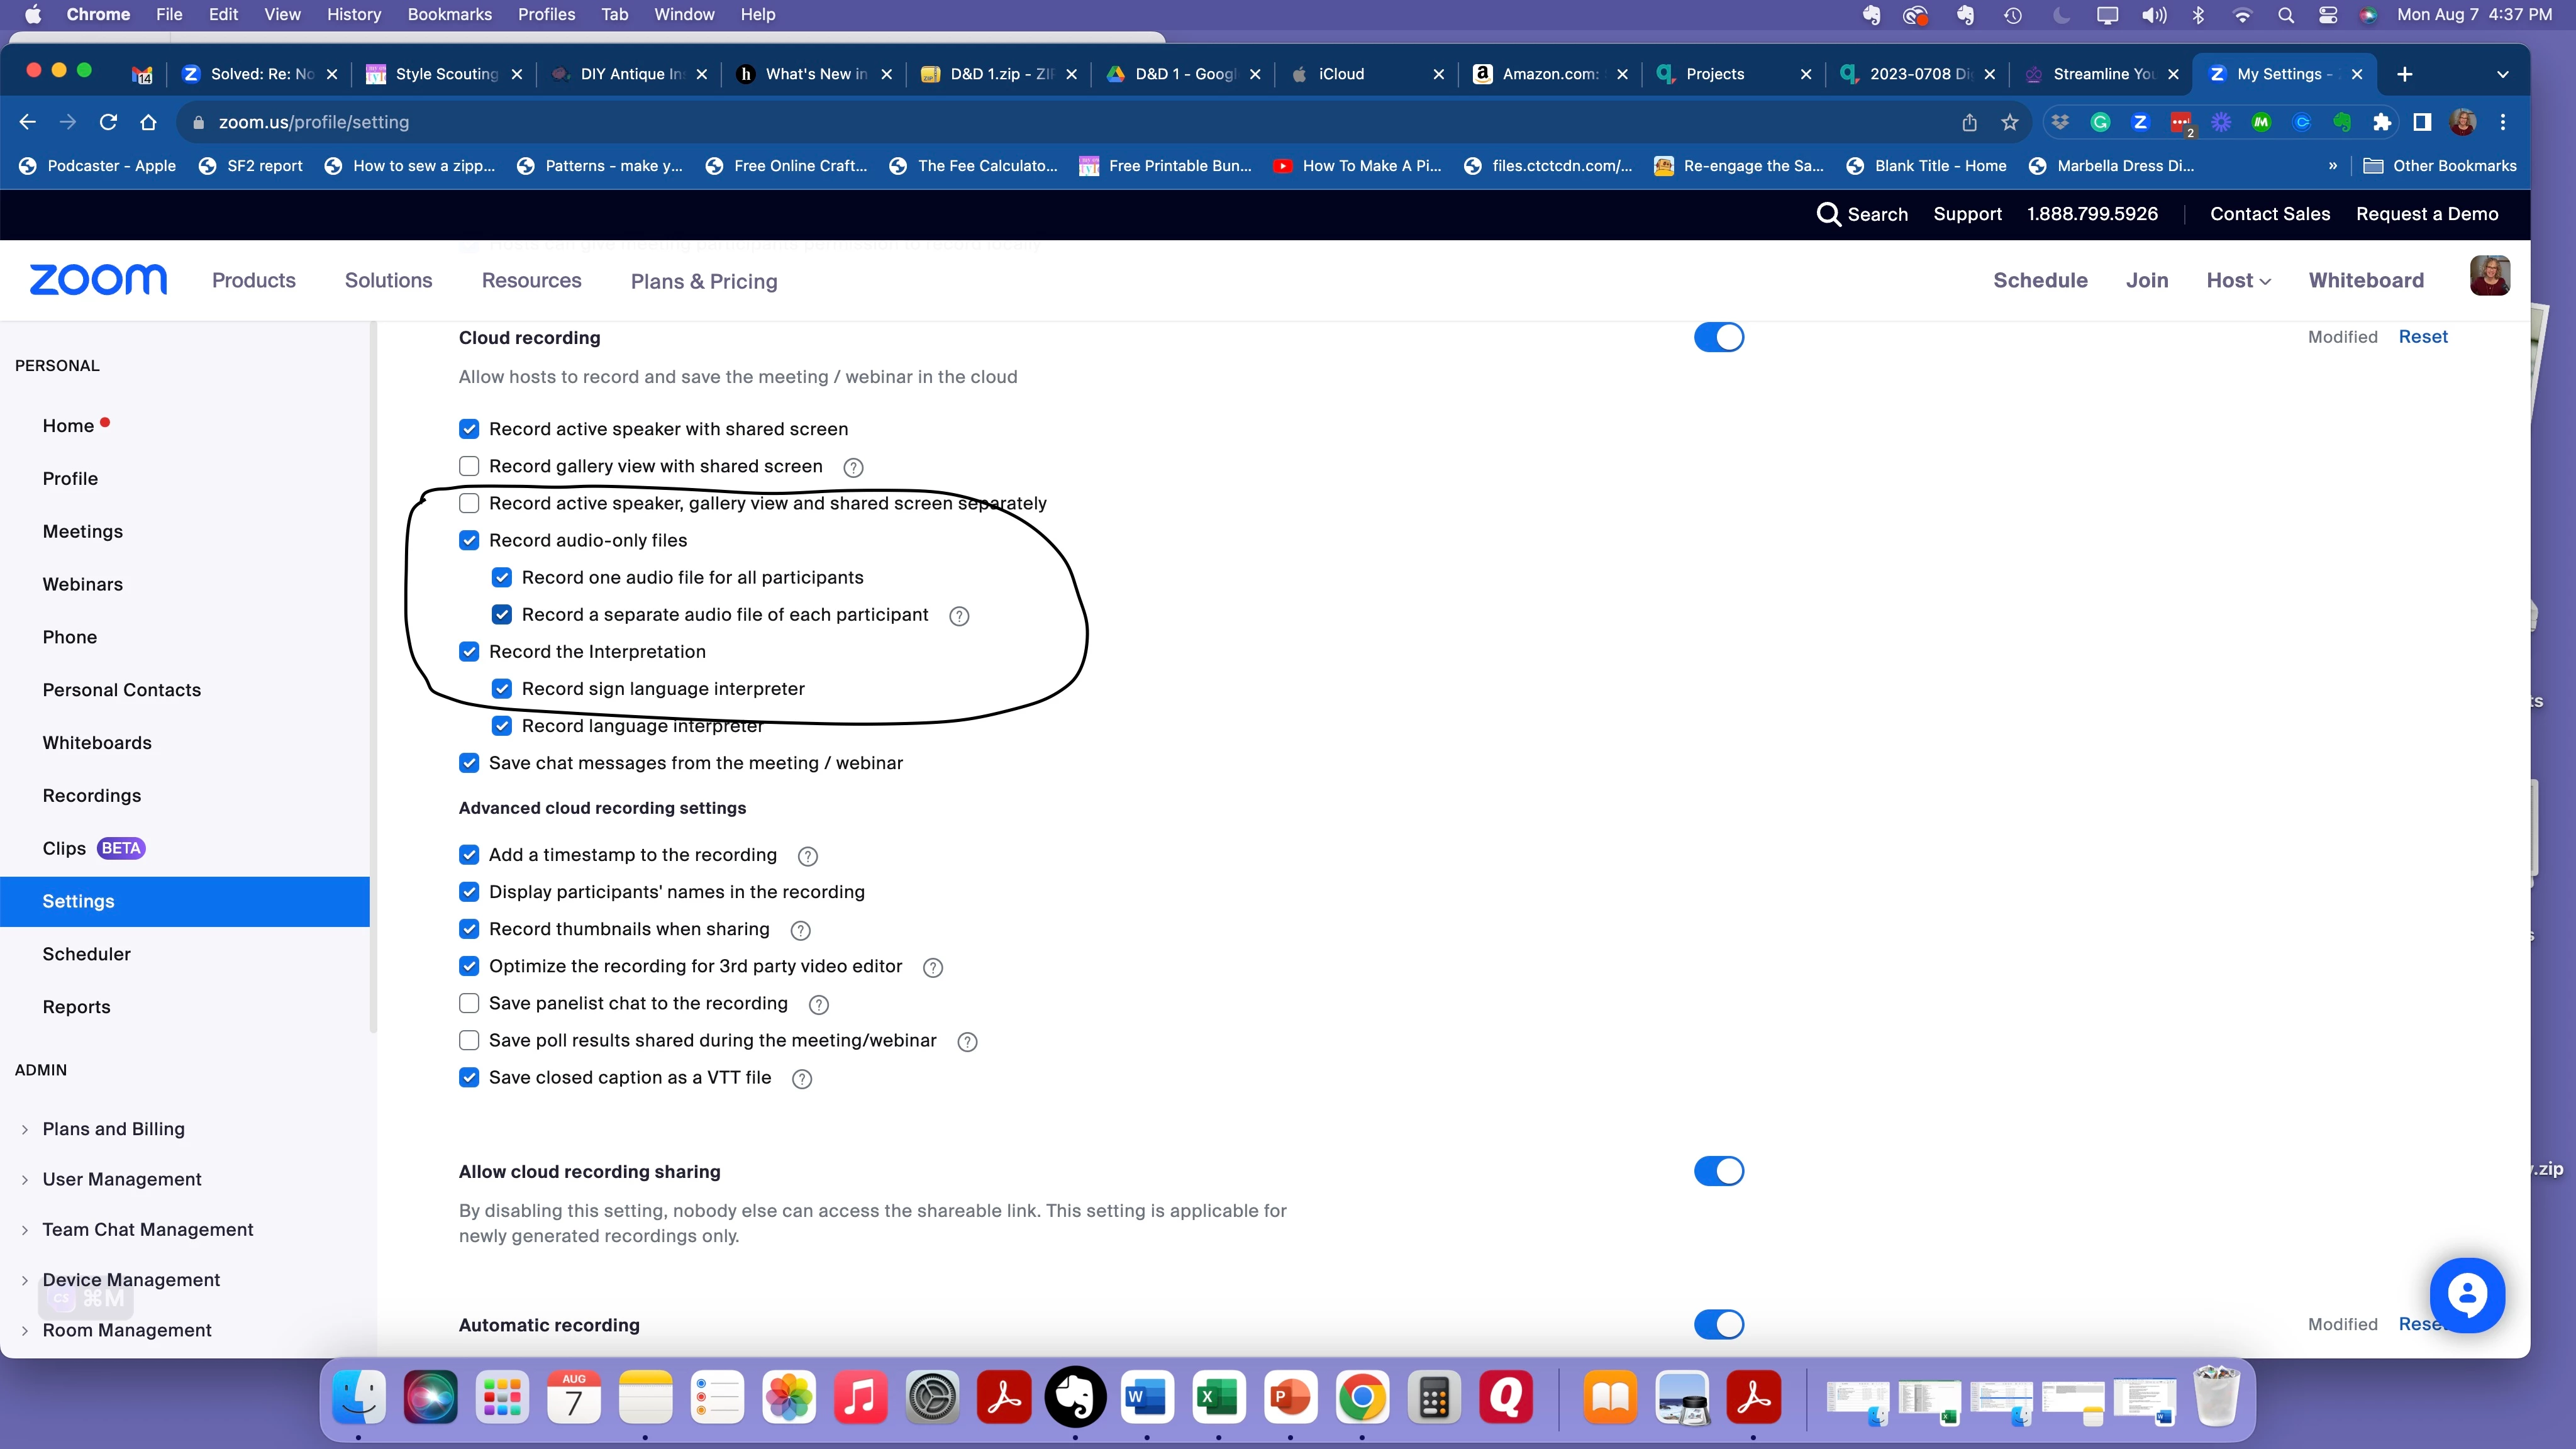The image size is (2576, 1449).
Task: Bookmark page with the star icon
Action: 2010,122
